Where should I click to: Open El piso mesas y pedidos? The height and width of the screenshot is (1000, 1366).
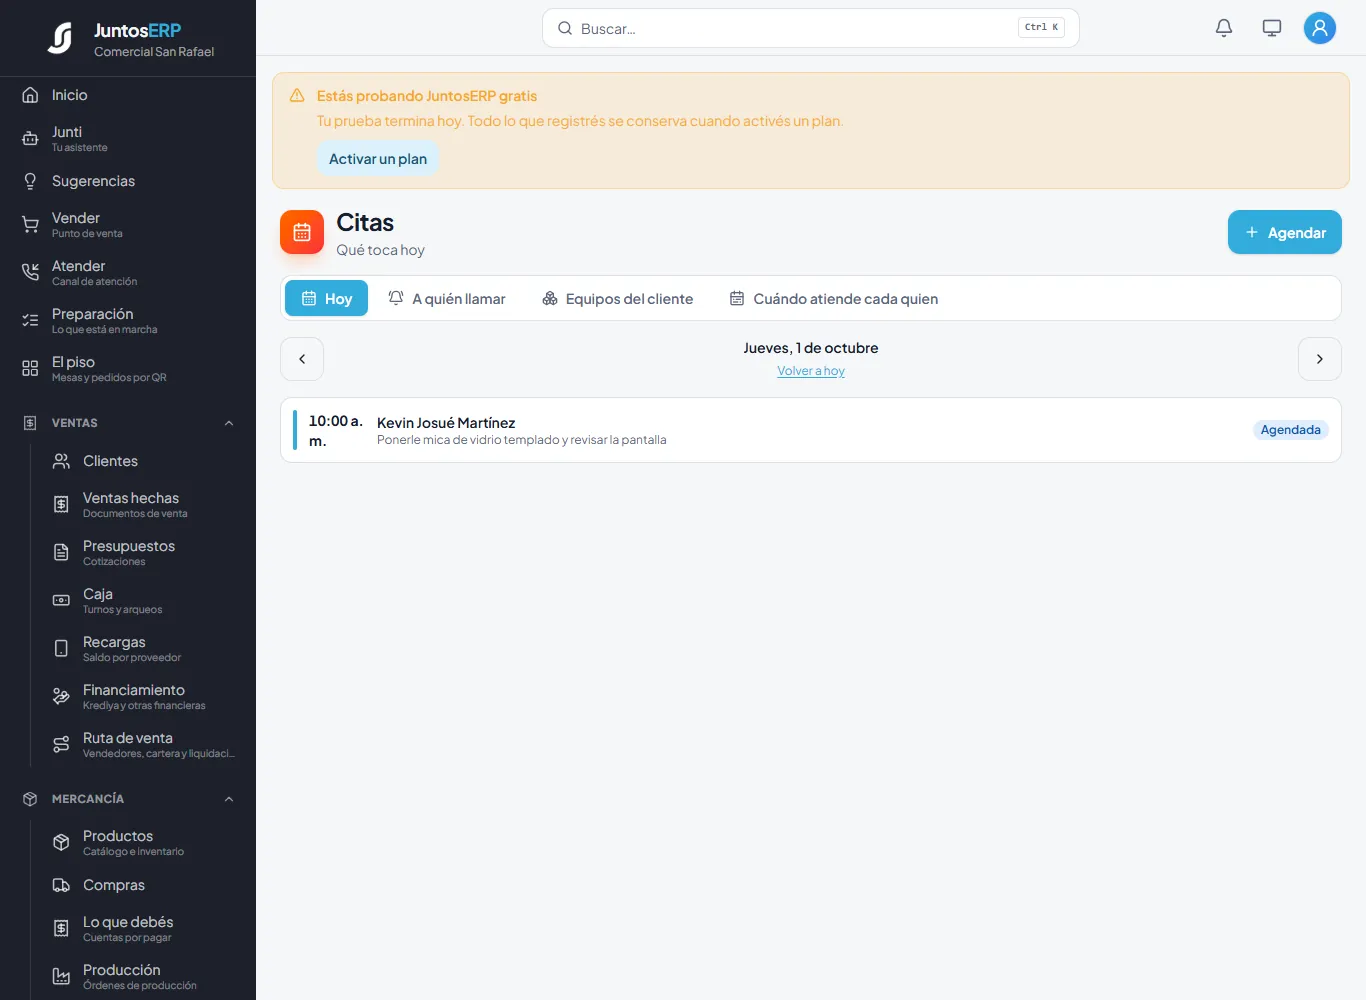(128, 368)
